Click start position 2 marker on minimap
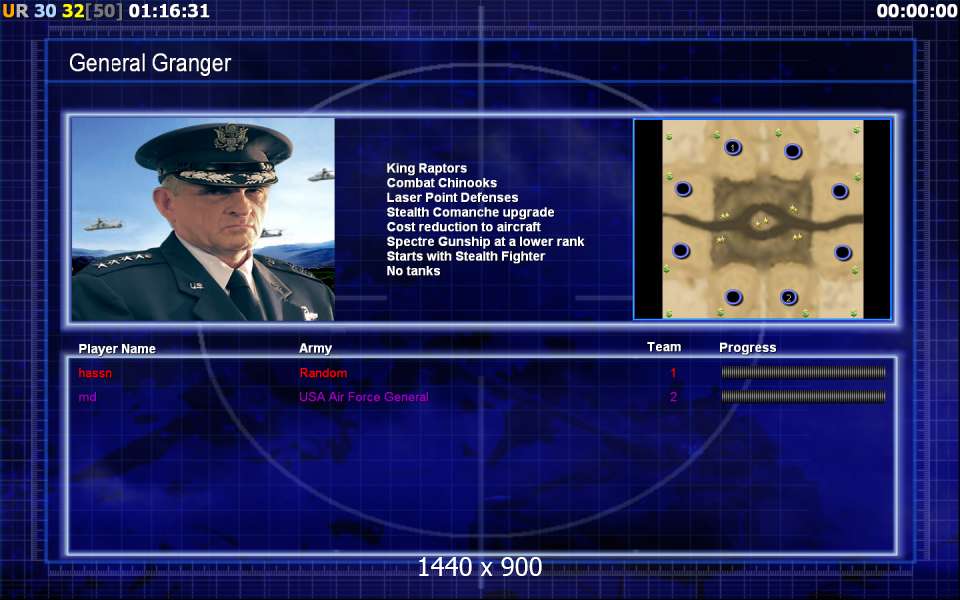The image size is (960, 600). 789,298
